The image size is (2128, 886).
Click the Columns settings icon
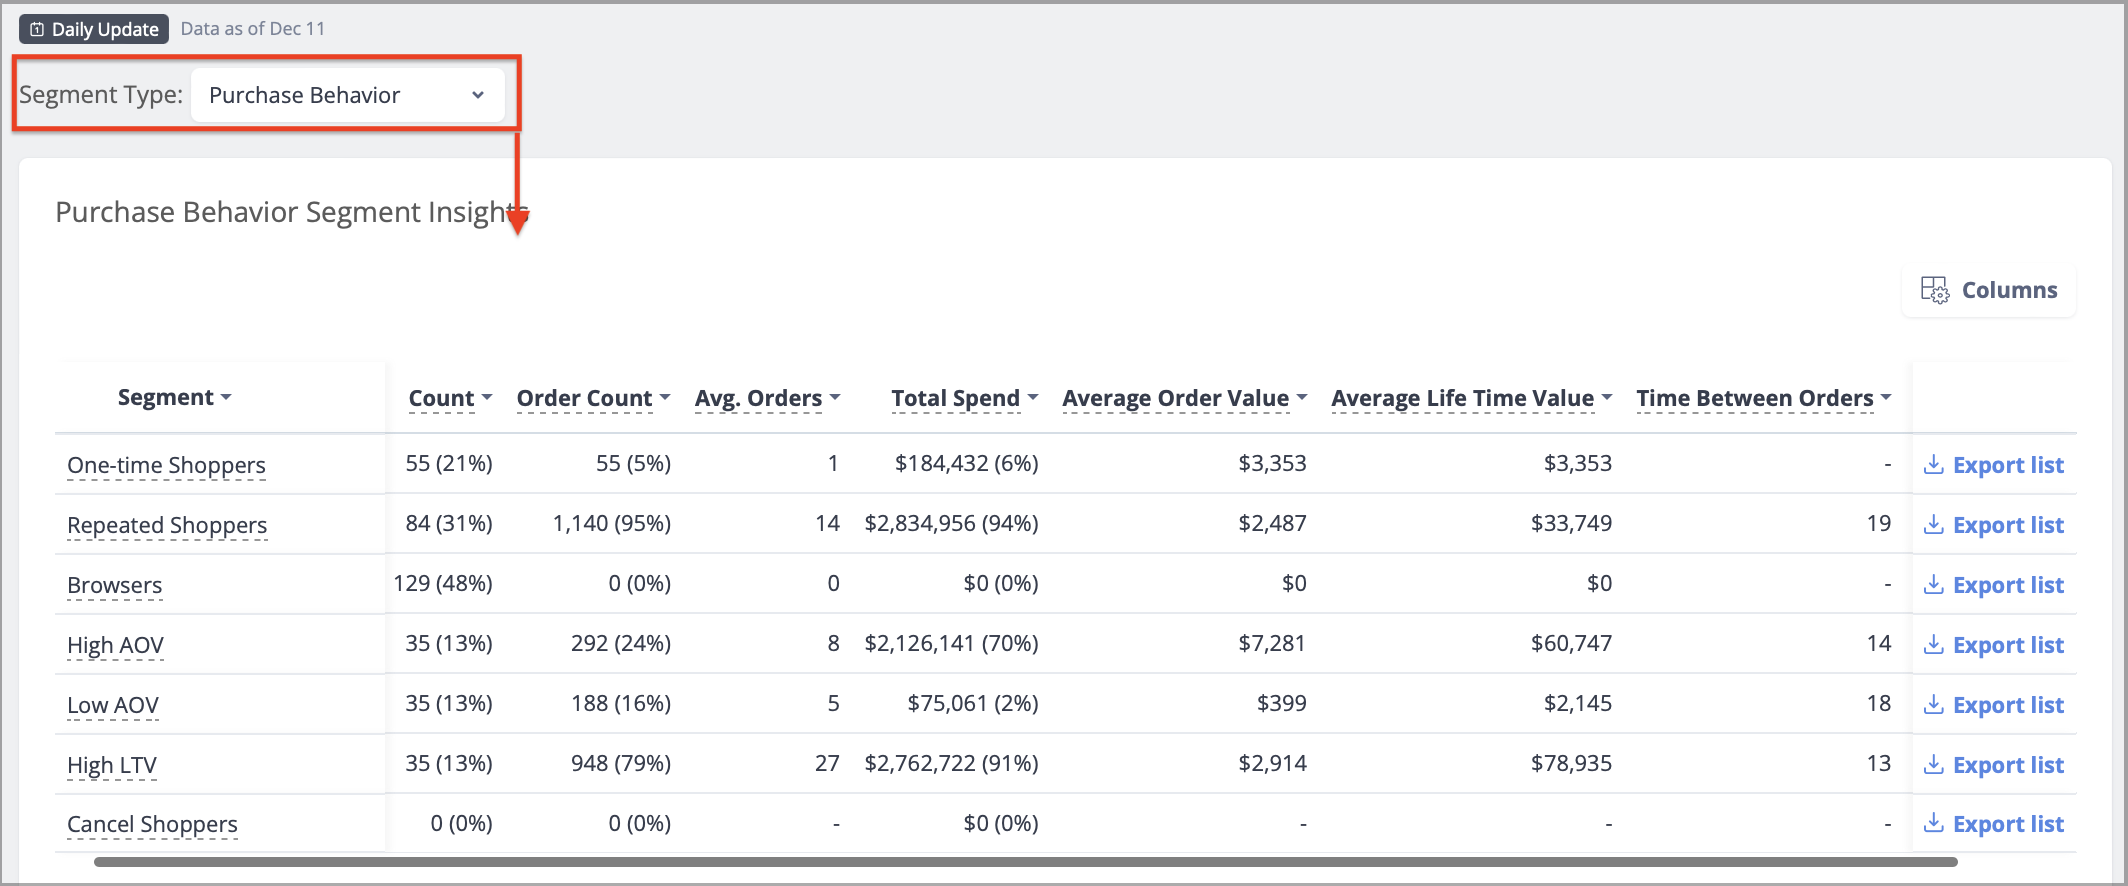pos(1935,290)
